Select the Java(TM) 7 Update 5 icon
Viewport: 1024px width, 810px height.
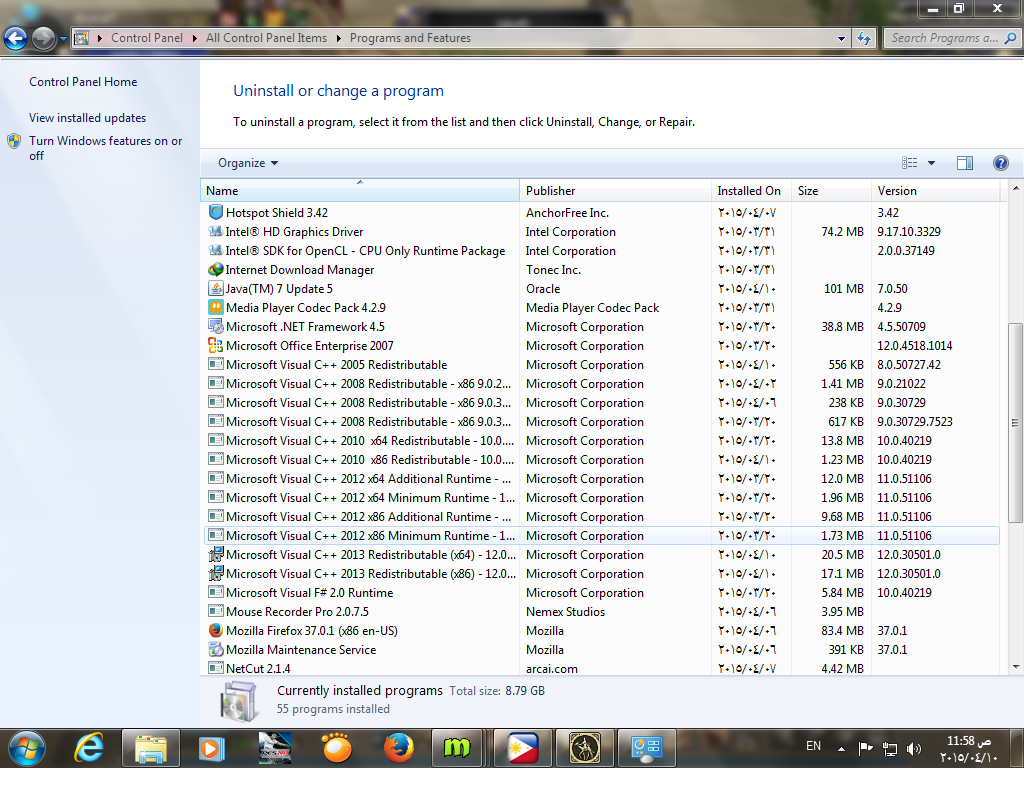pos(216,288)
